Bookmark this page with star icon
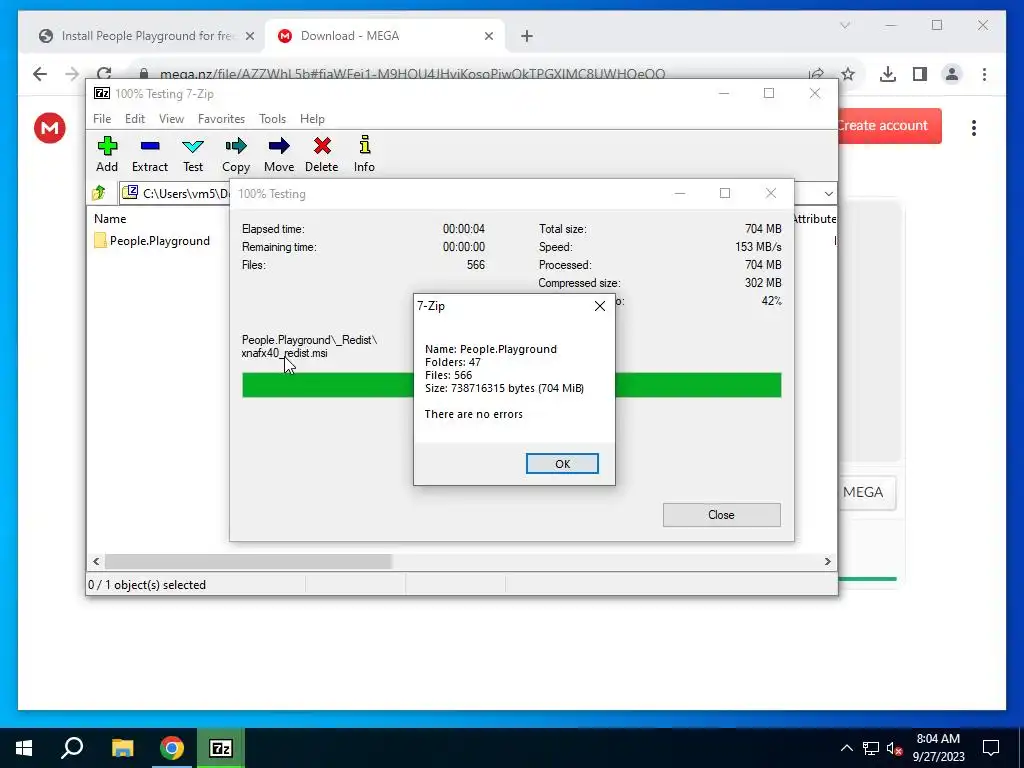The width and height of the screenshot is (1024, 768). pyautogui.click(x=848, y=74)
